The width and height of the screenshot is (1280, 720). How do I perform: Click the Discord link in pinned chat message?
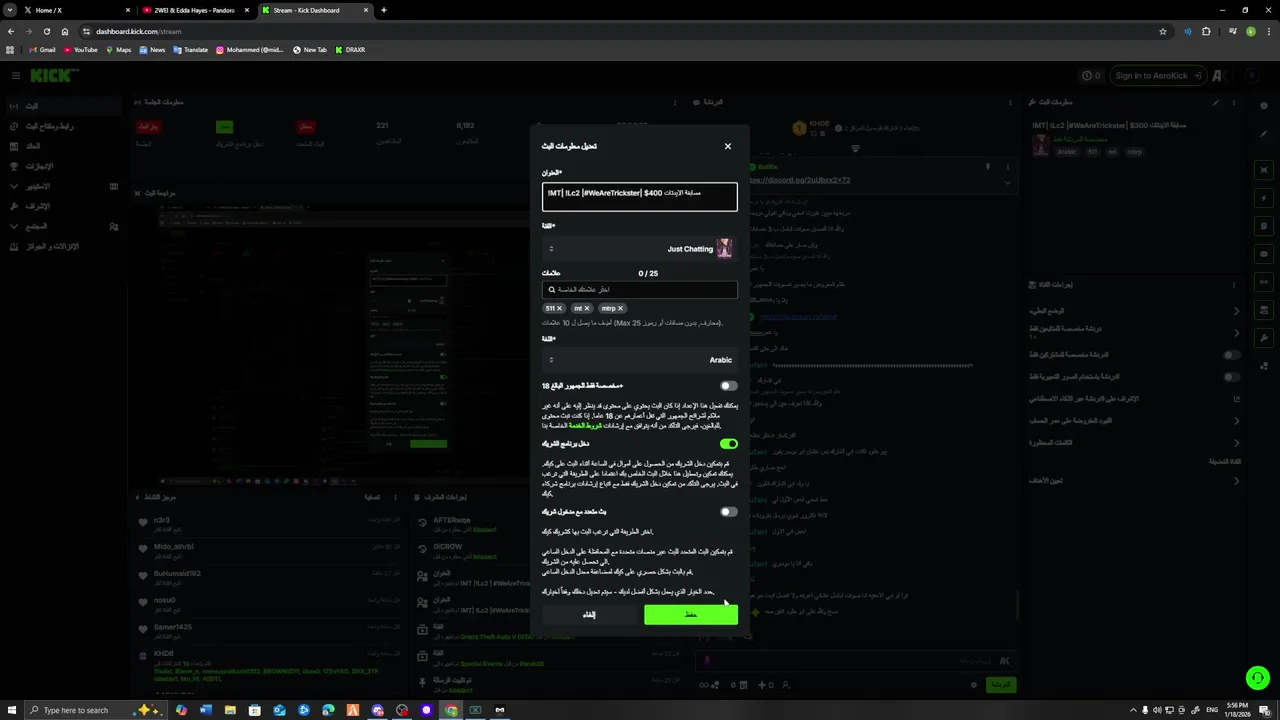click(x=798, y=180)
